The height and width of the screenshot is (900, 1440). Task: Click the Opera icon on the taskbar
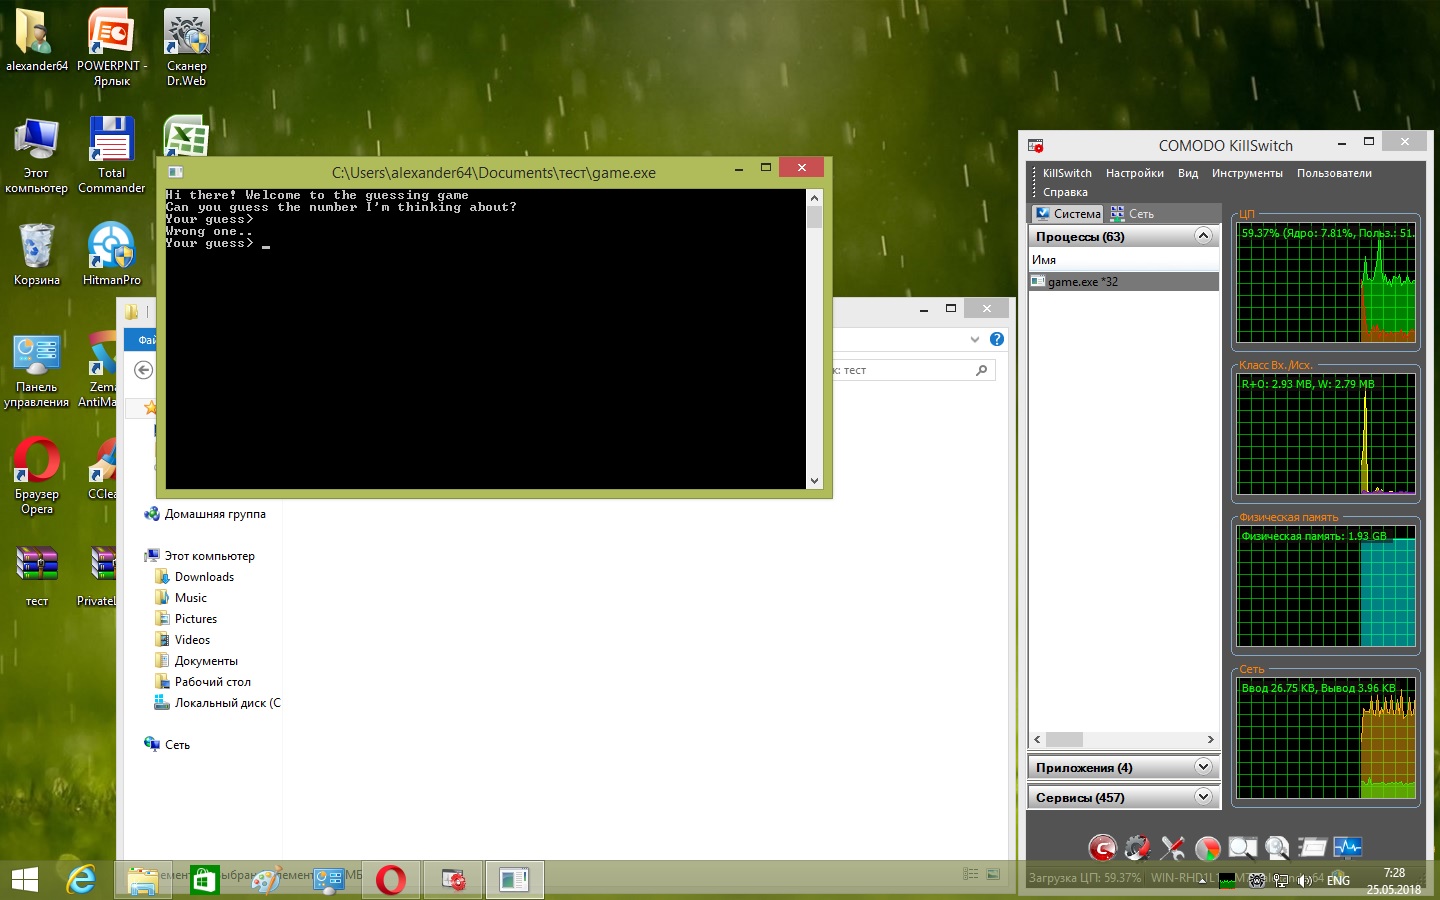coord(391,880)
